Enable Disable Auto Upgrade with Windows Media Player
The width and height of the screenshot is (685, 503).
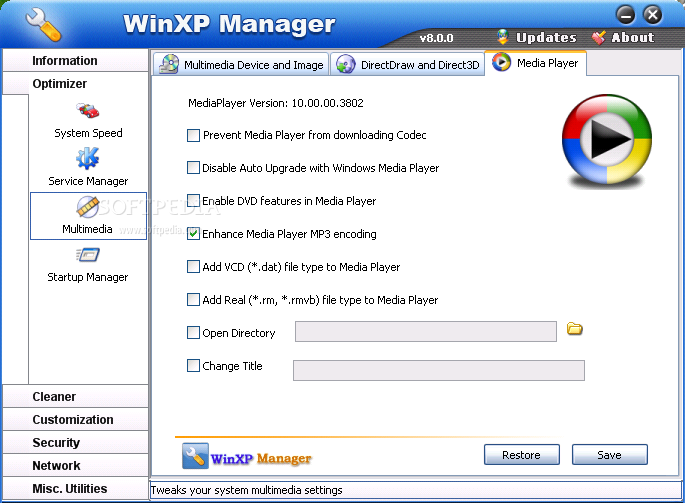pyautogui.click(x=193, y=168)
